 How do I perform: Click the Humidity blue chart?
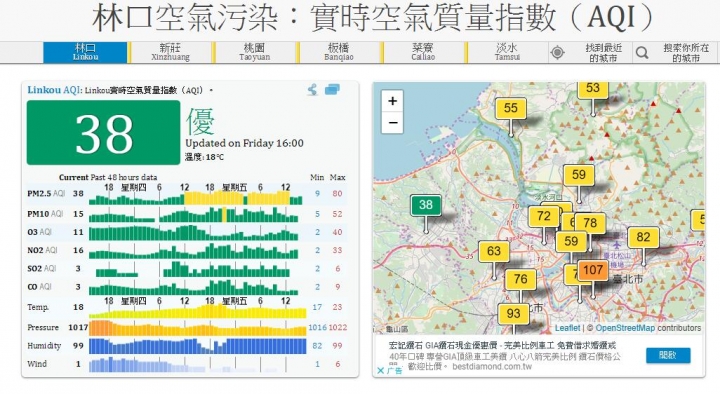[x=197, y=346]
